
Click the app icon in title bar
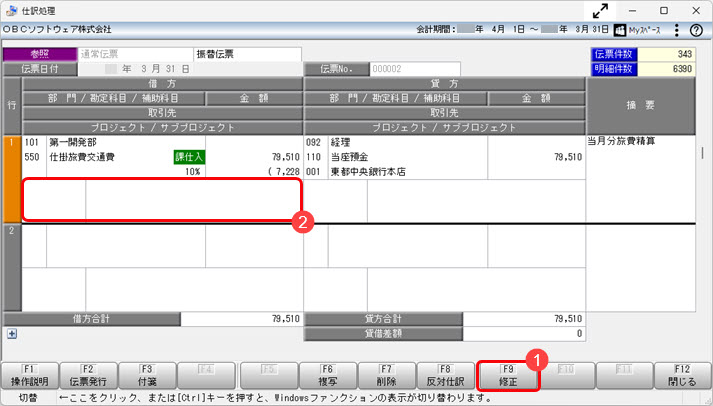coord(11,10)
